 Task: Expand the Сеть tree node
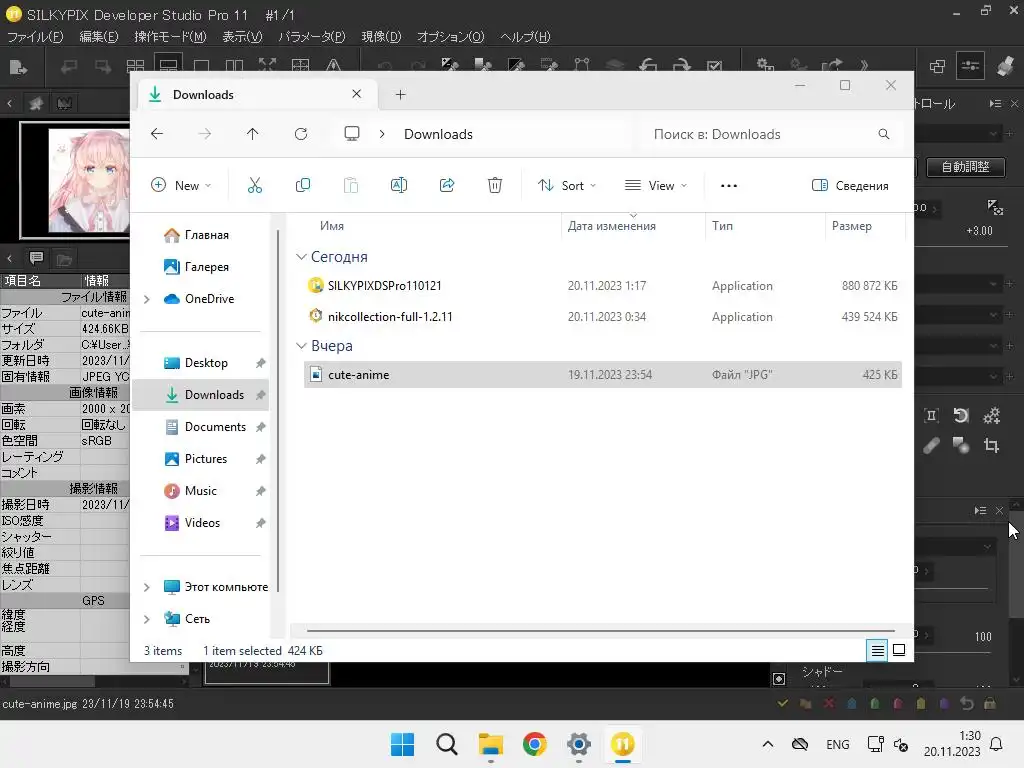[147, 619]
